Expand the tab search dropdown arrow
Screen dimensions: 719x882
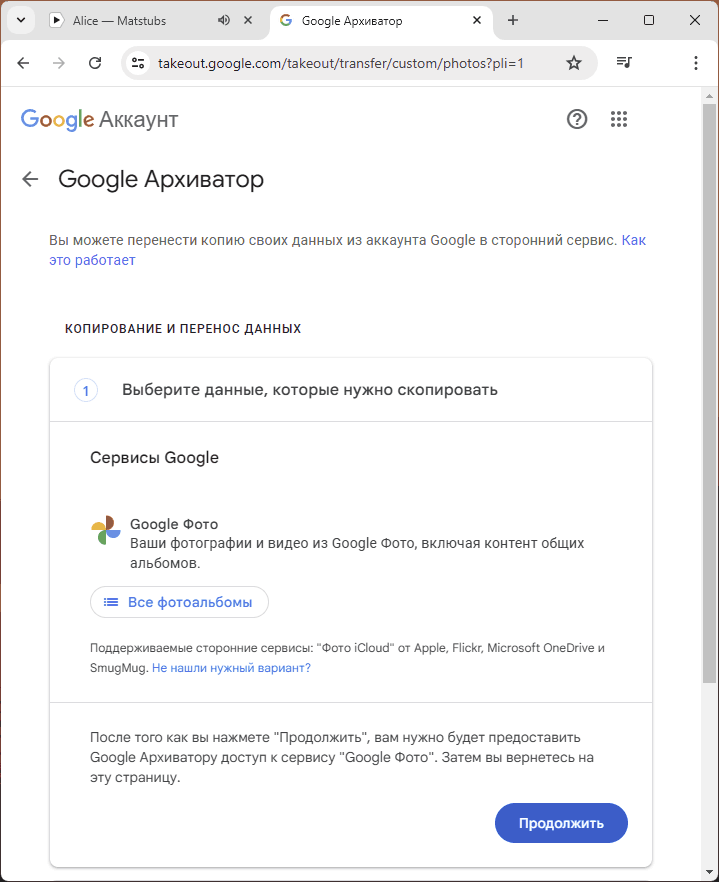21,21
